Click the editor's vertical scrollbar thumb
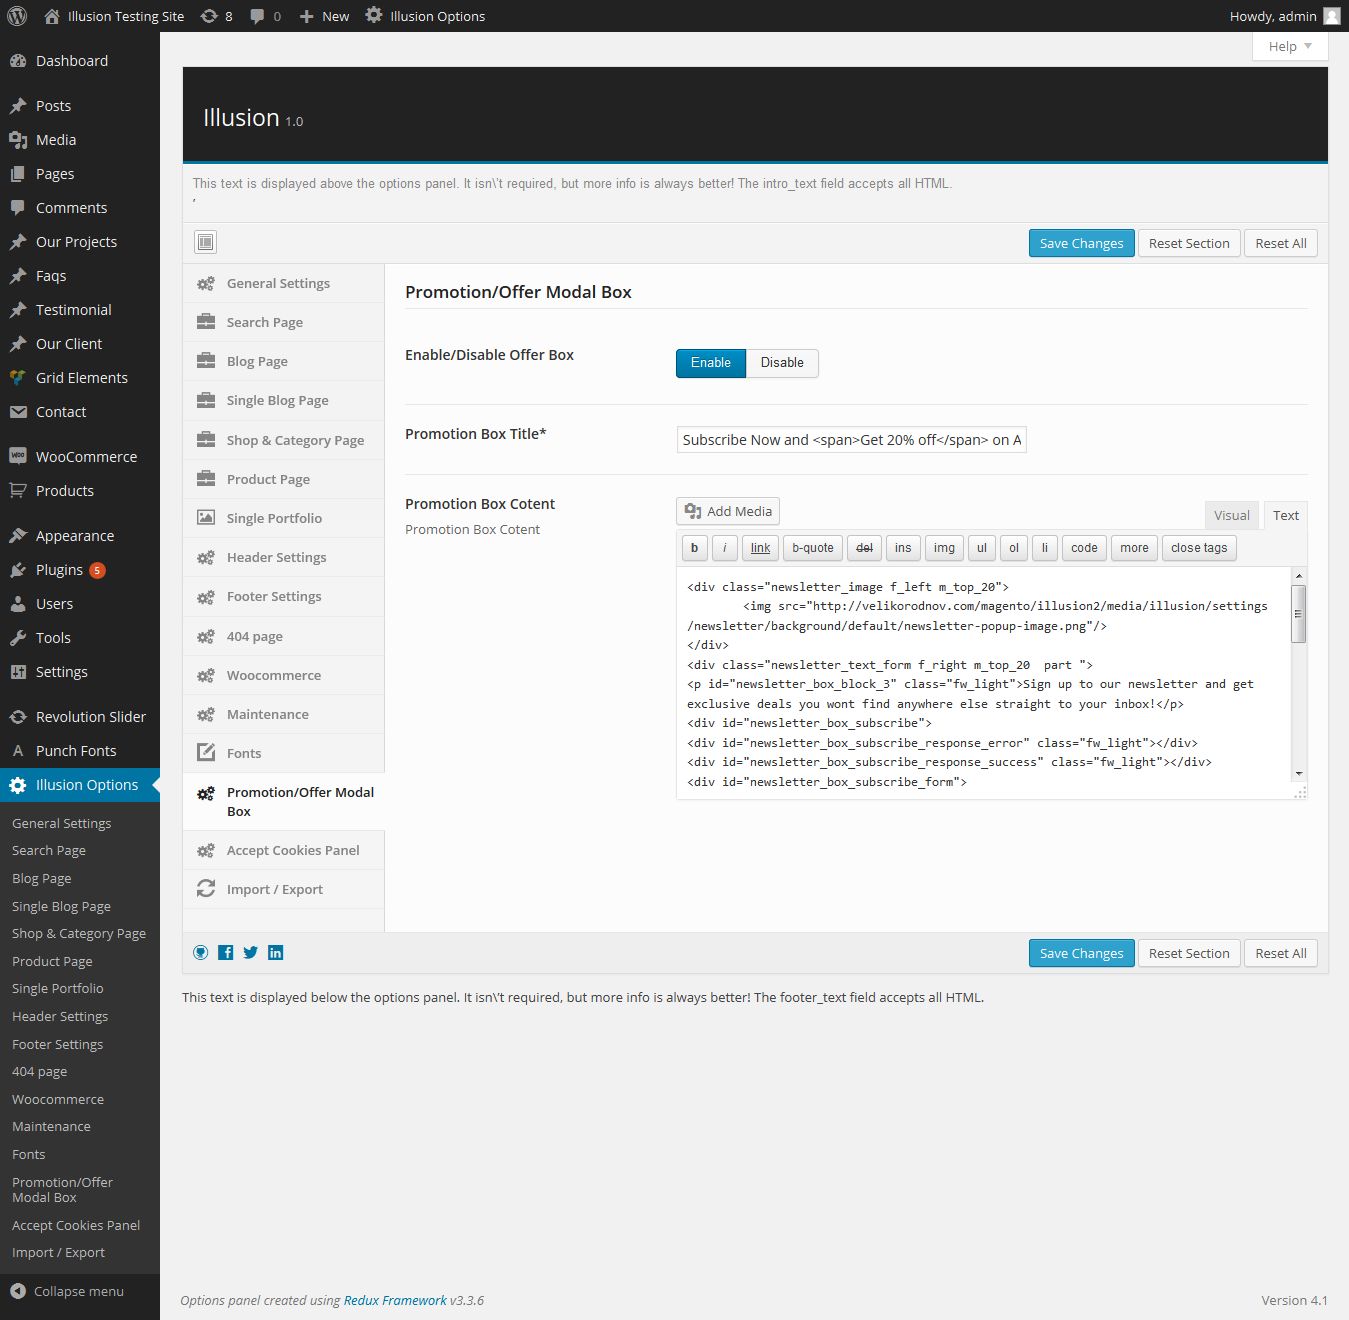 (x=1299, y=613)
